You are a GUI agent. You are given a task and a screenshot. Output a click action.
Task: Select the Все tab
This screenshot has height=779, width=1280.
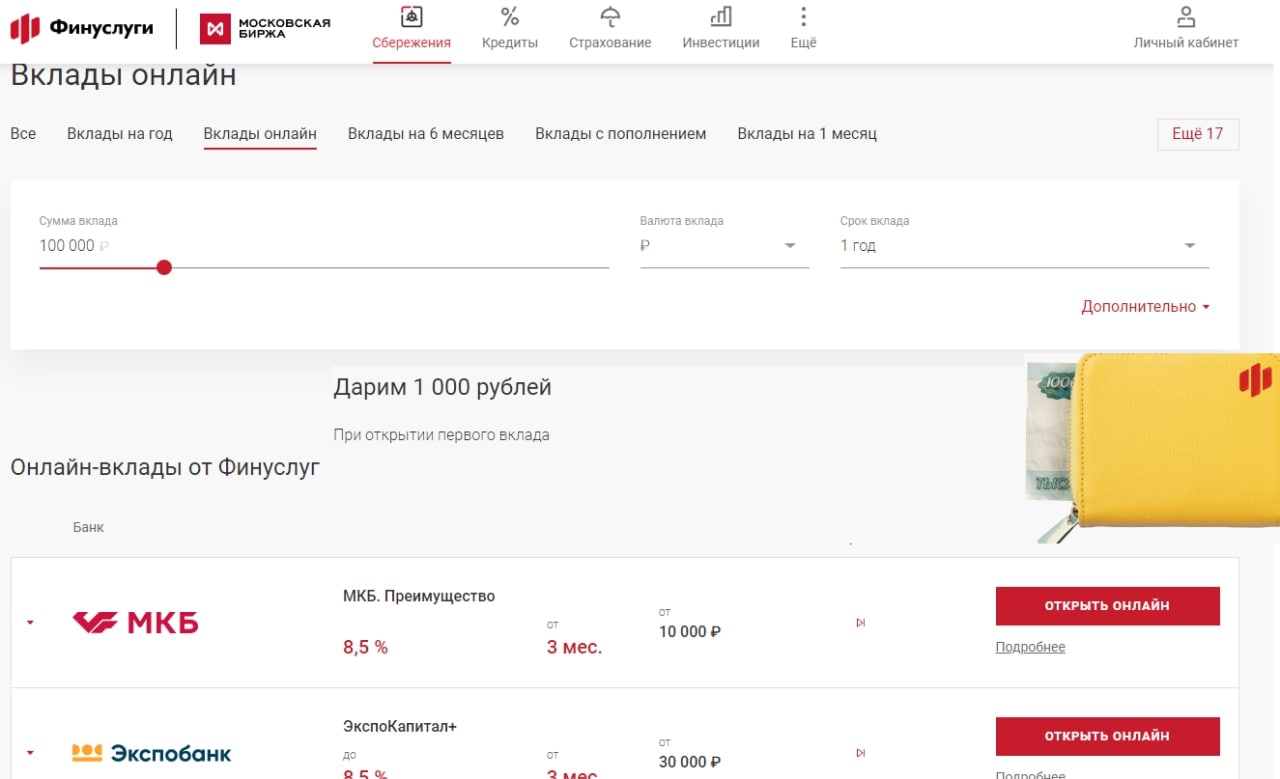pos(23,134)
